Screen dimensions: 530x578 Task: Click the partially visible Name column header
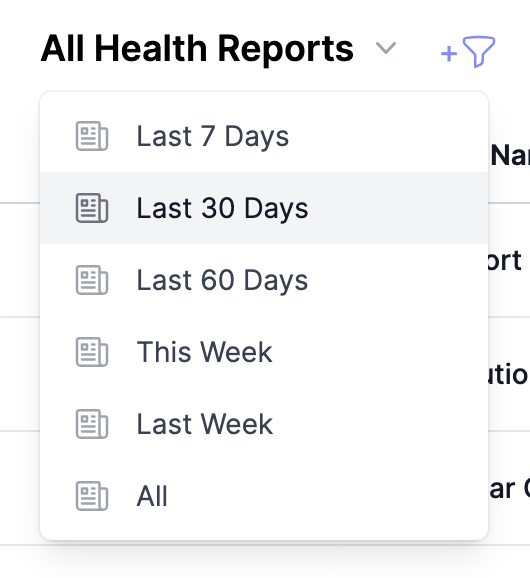510,155
